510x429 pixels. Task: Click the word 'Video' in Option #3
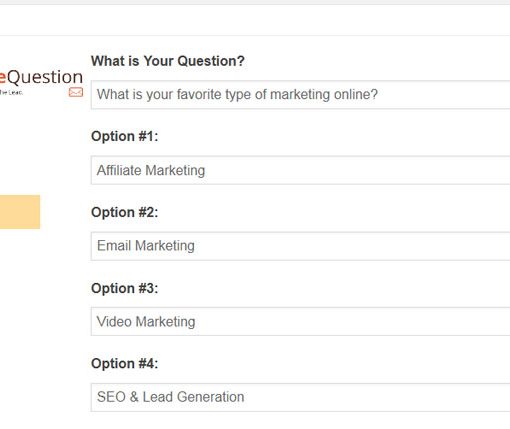[114, 322]
